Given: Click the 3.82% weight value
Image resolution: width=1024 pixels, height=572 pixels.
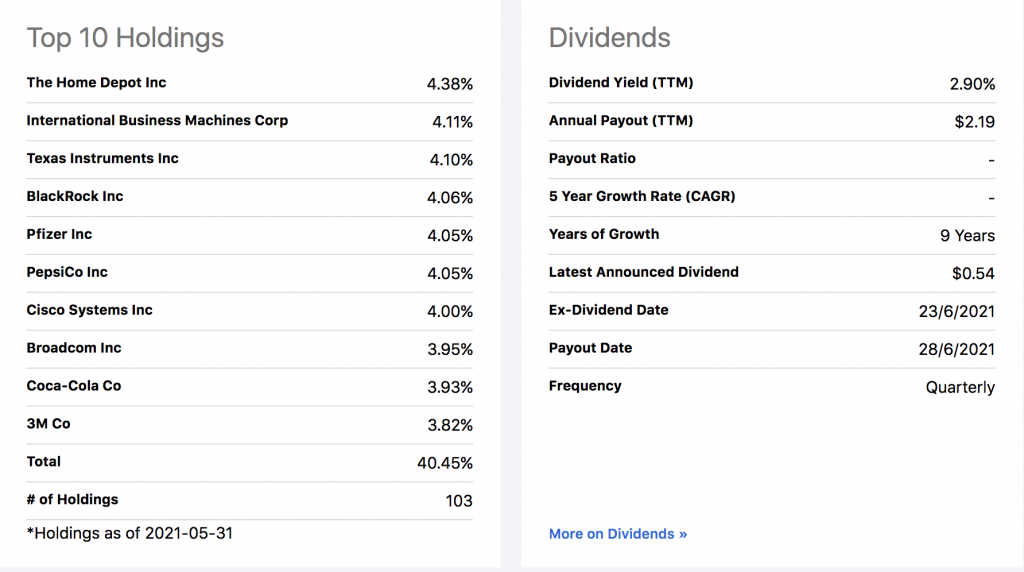Looking at the screenshot, I should [x=450, y=425].
